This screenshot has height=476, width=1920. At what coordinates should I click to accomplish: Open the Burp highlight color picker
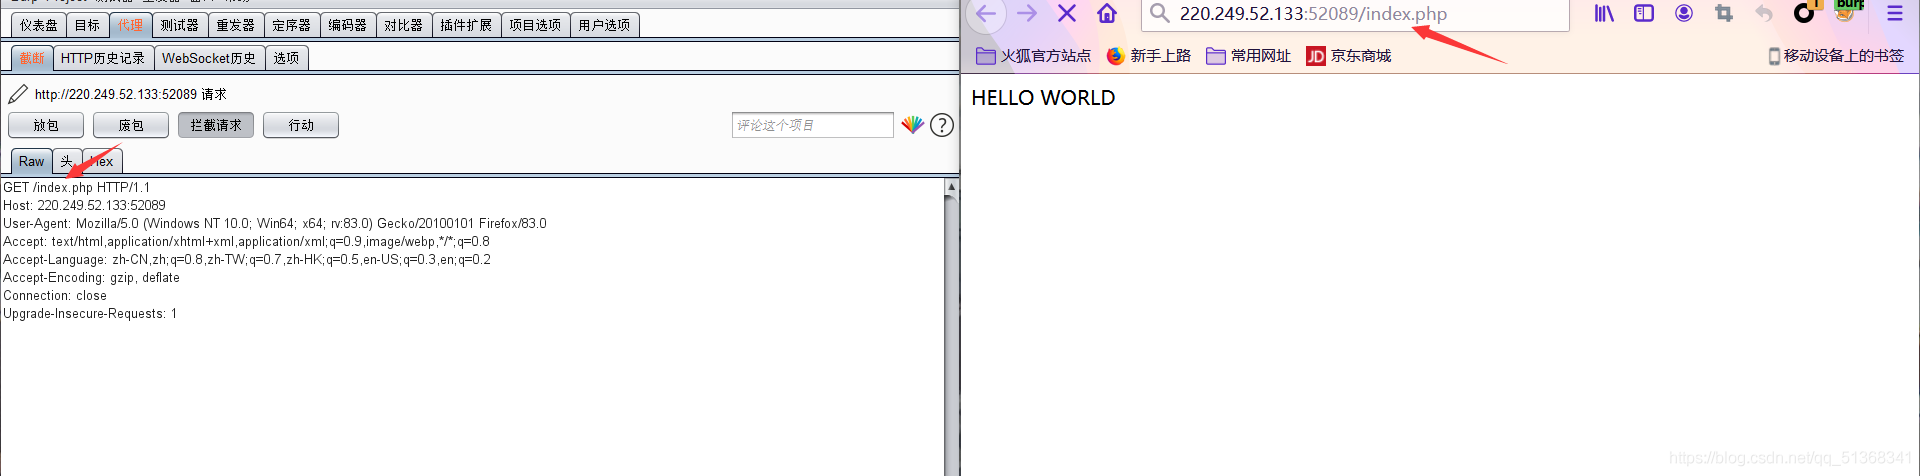[x=912, y=125]
